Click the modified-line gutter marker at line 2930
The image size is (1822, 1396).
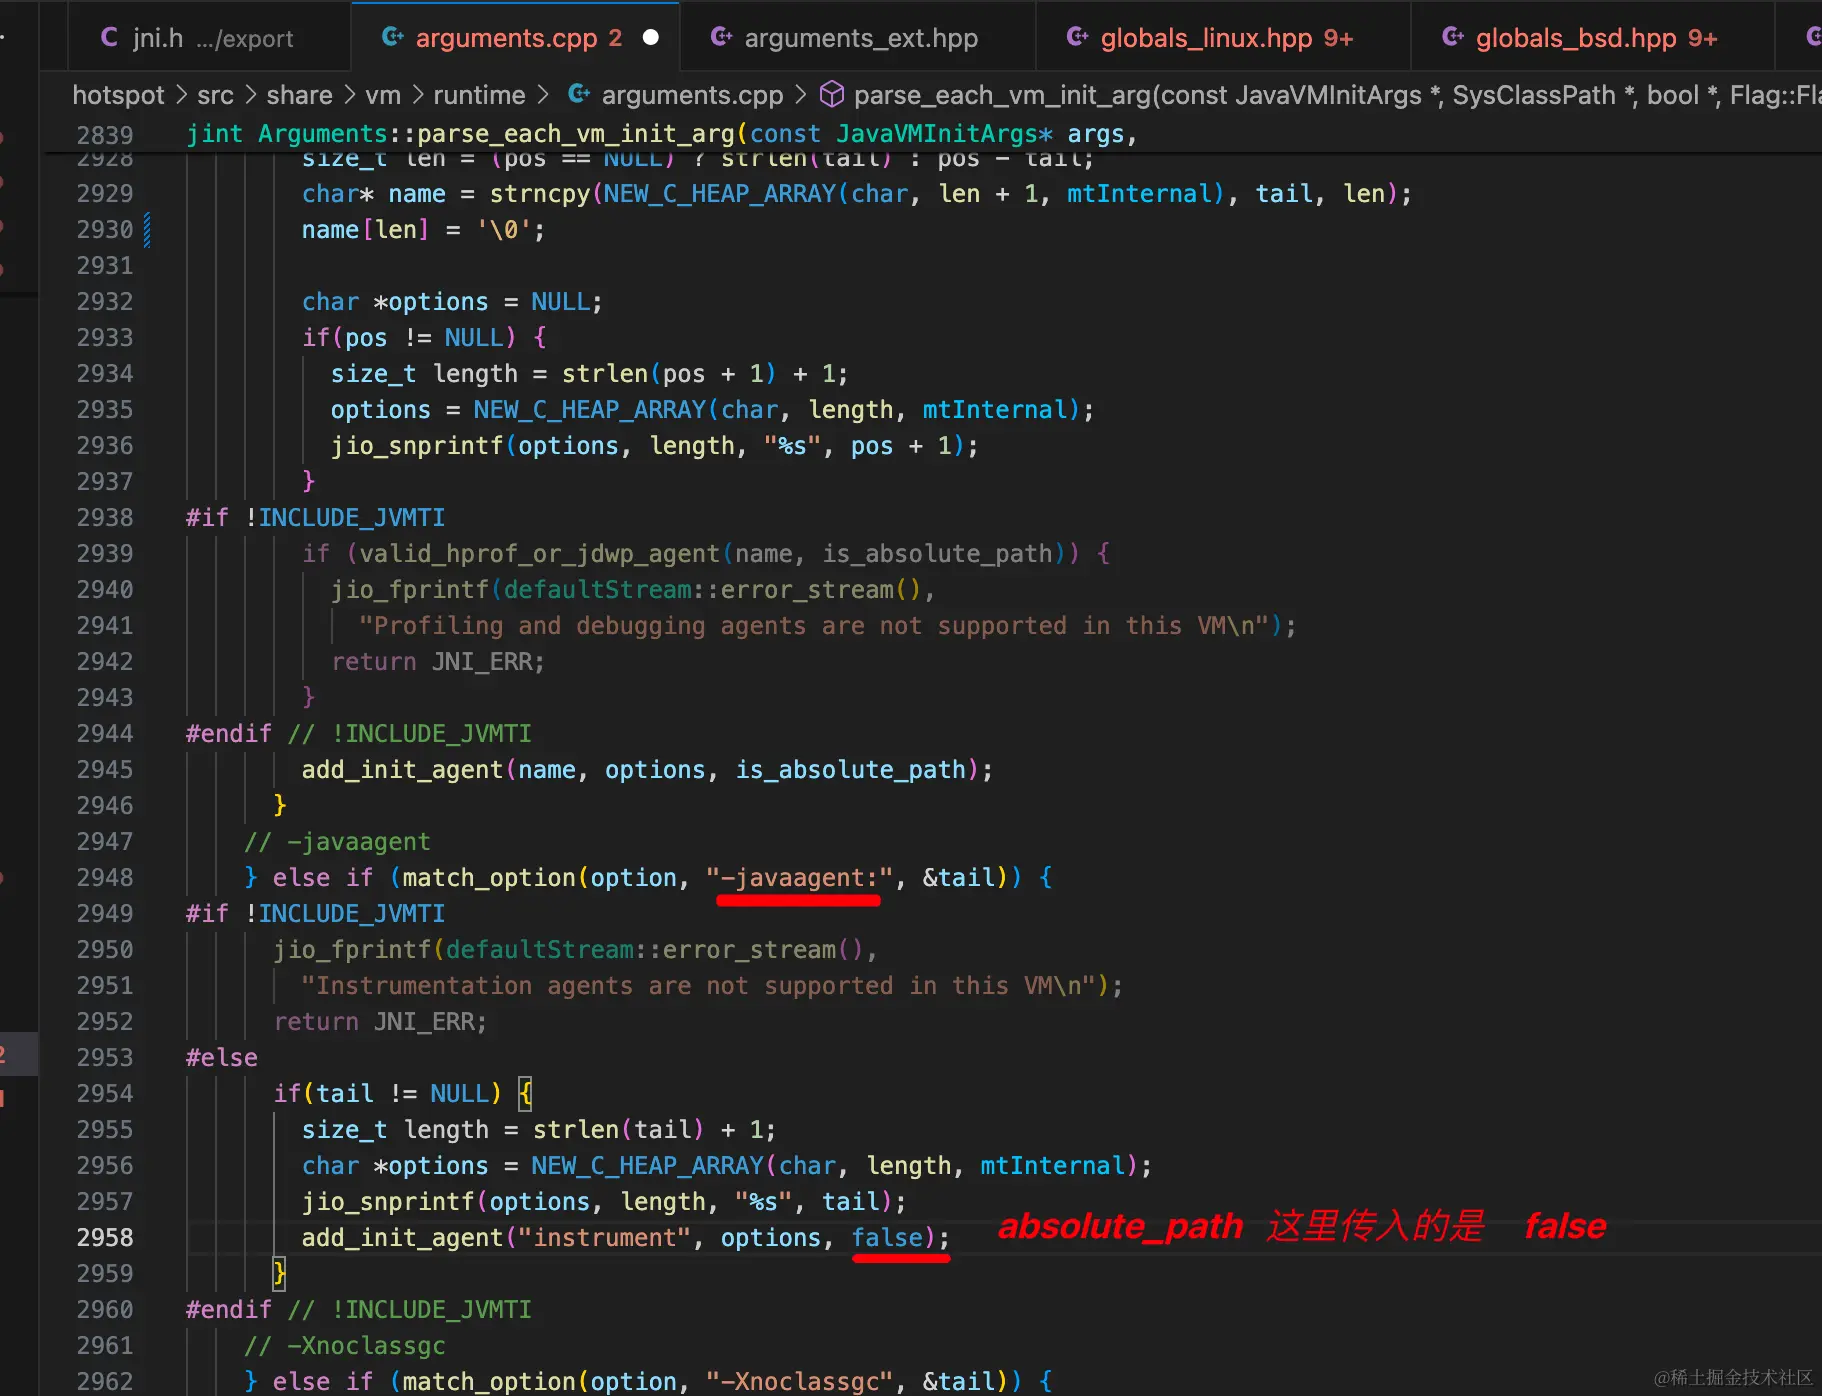[148, 230]
